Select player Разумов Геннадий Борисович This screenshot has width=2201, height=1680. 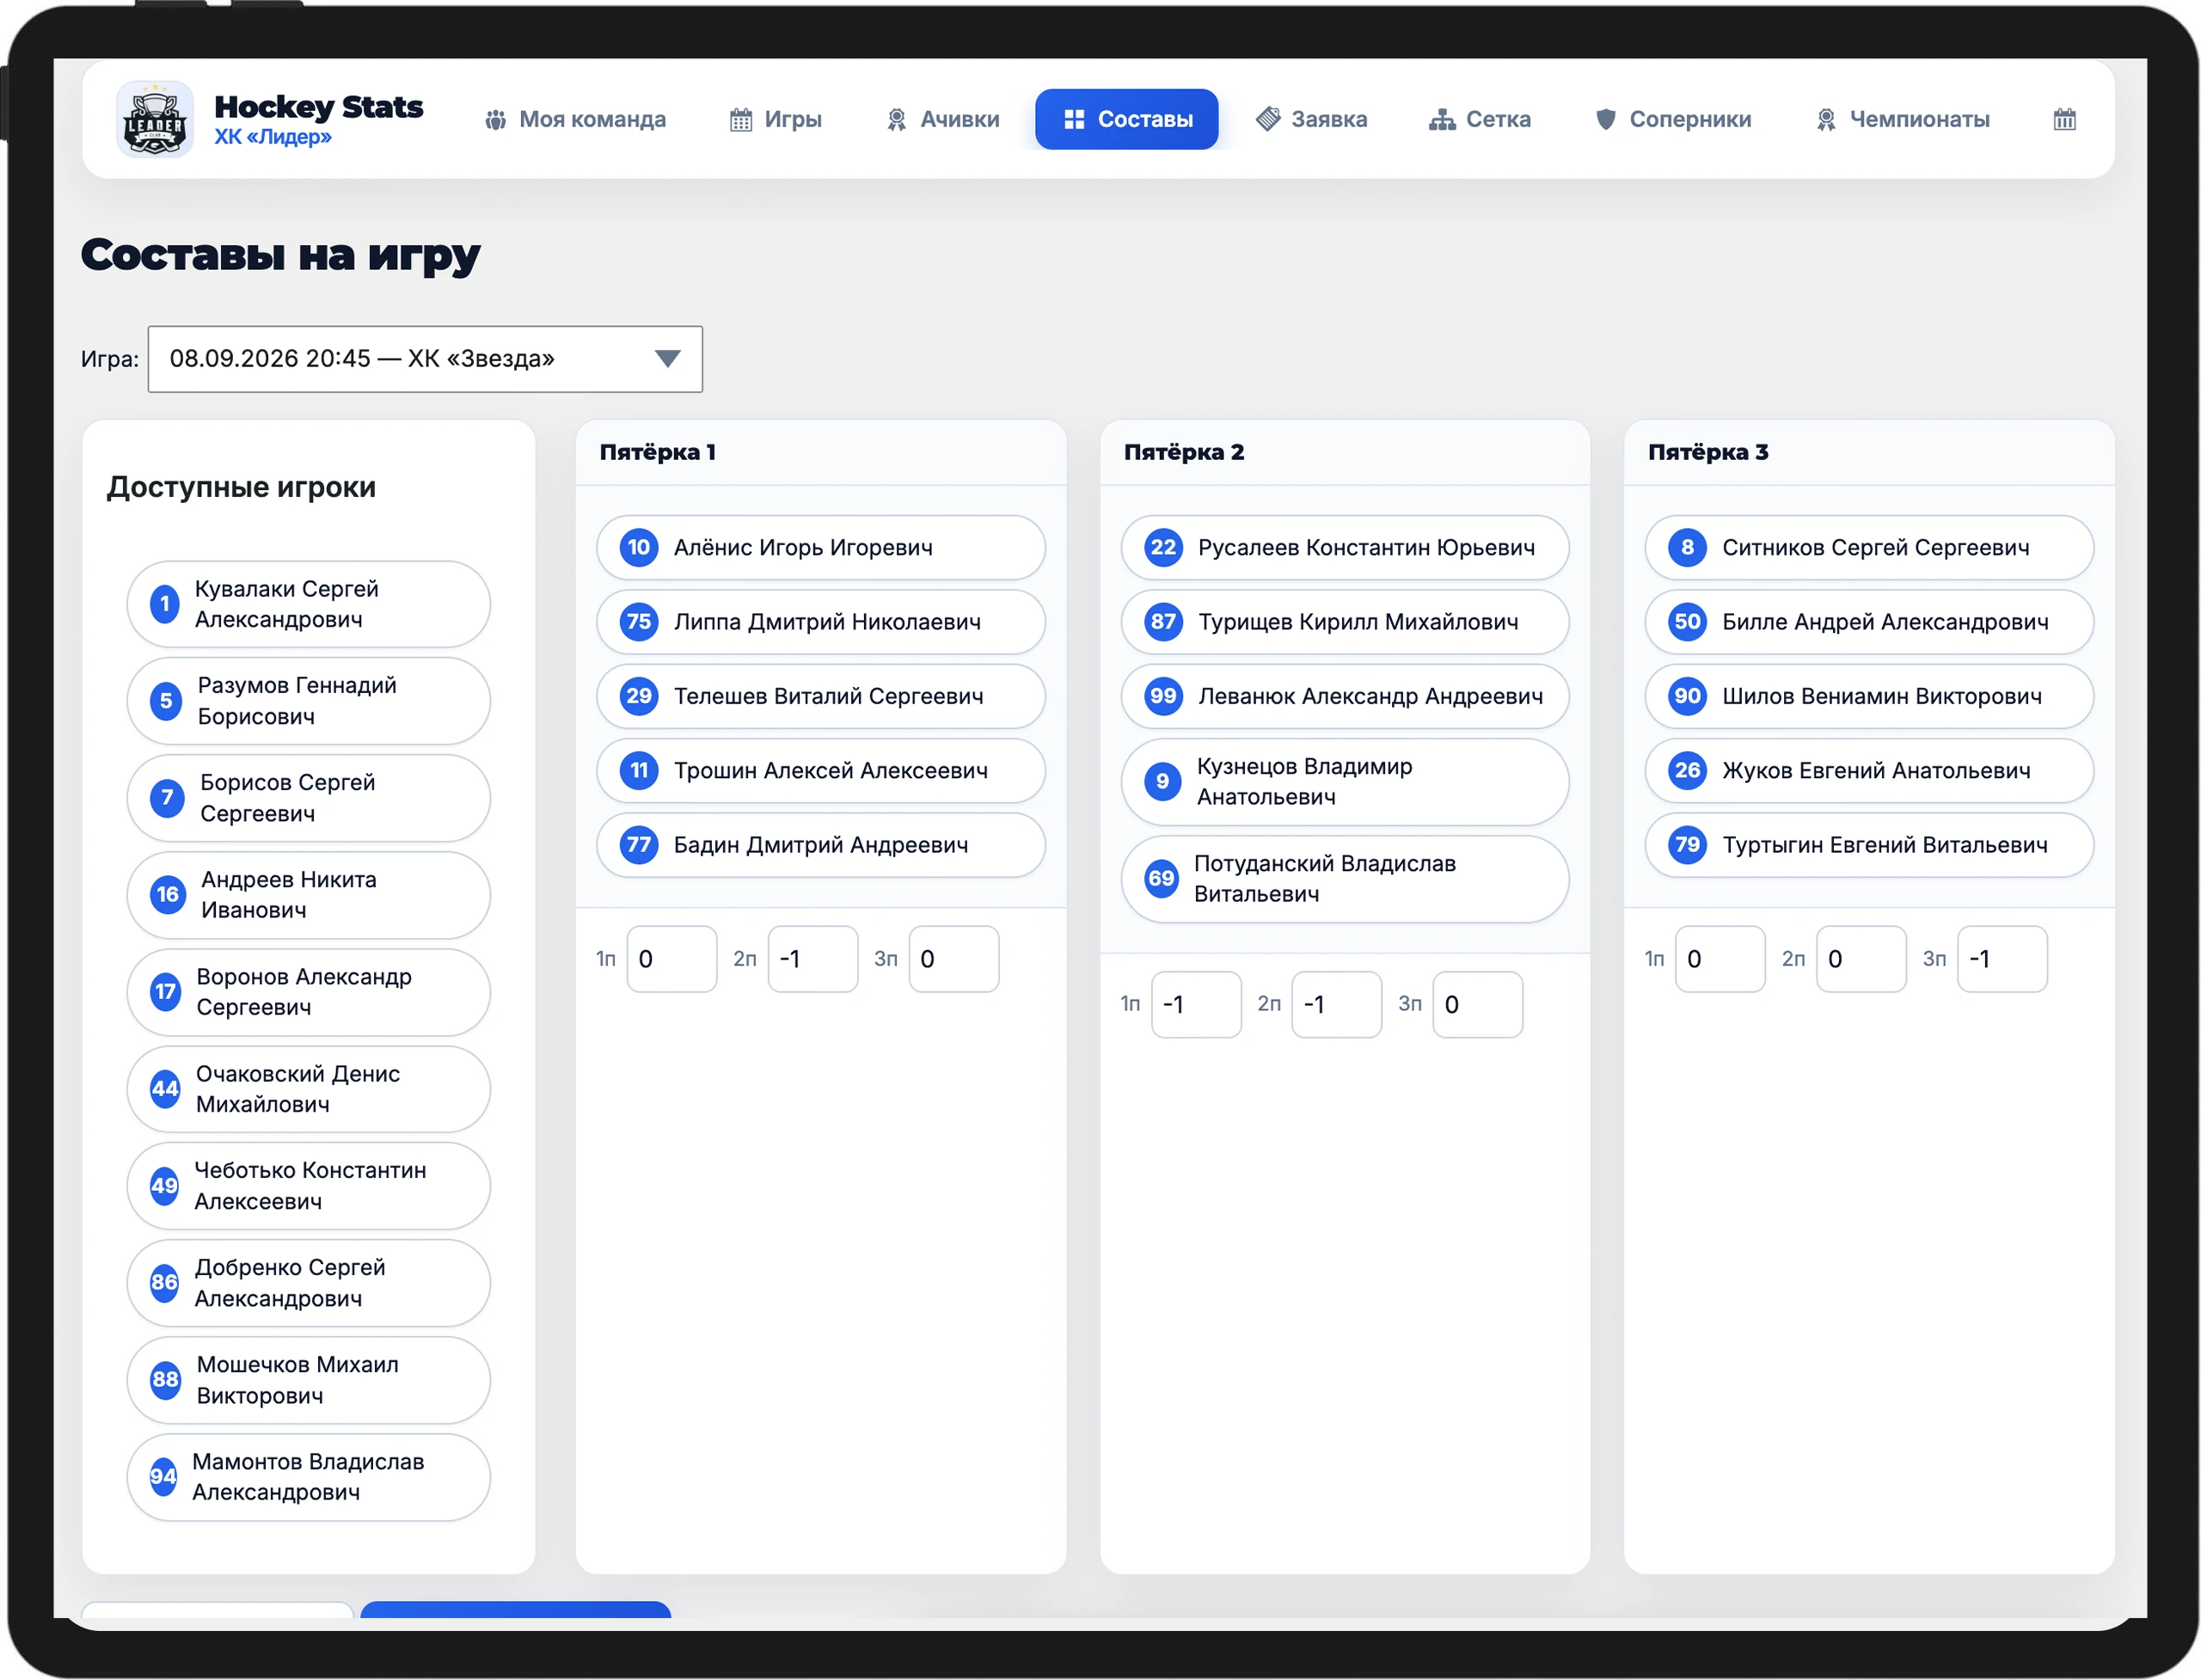point(308,701)
